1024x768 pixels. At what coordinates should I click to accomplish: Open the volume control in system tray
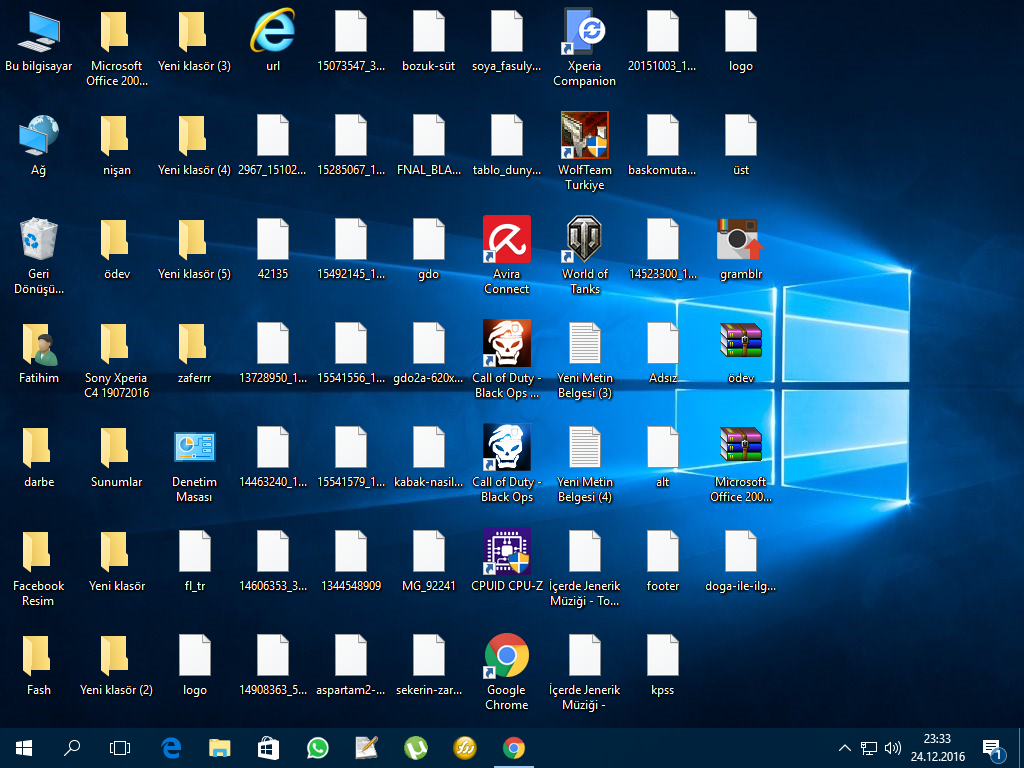click(893, 748)
